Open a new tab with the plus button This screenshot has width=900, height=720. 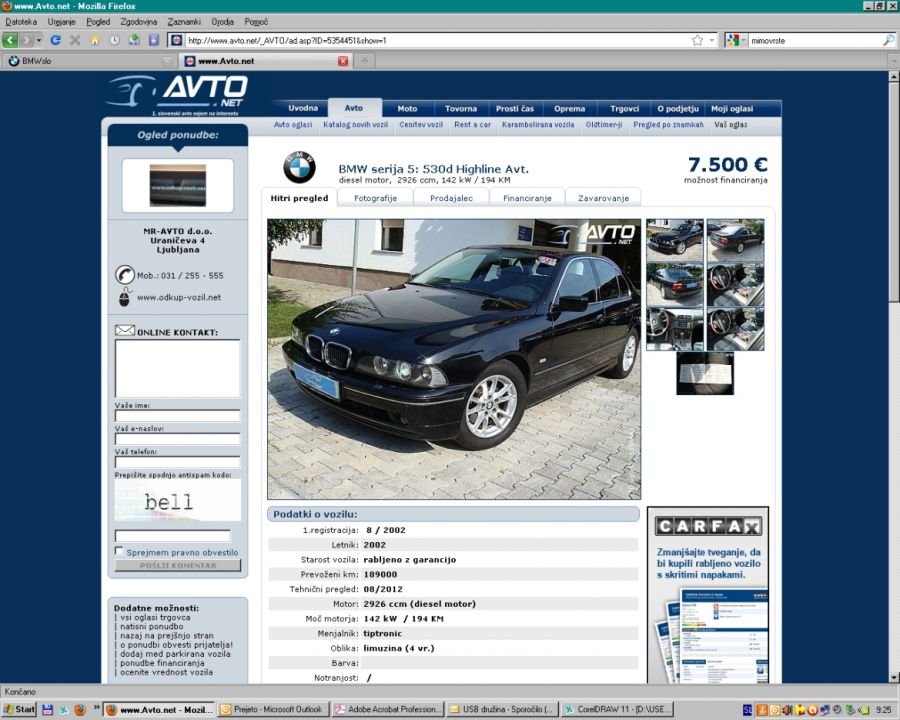(364, 61)
